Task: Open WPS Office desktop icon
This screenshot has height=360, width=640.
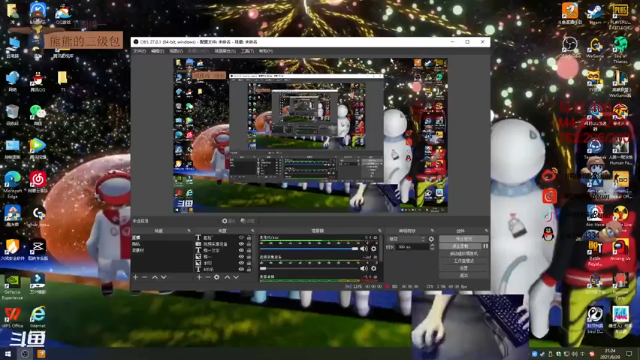Action: point(13,317)
